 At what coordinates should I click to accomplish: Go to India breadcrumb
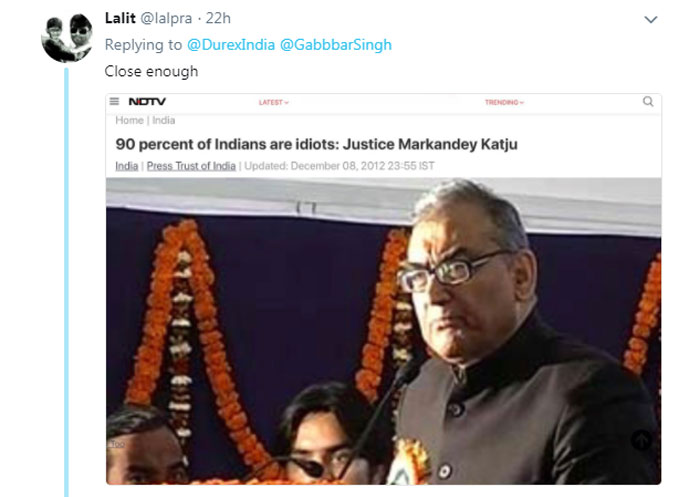click(x=163, y=120)
